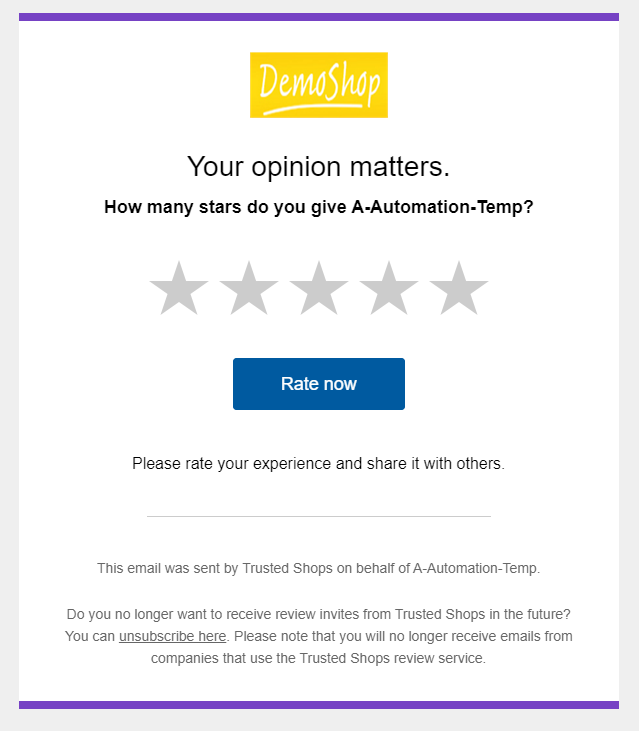This screenshot has width=639, height=731.
Task: Click the DemoShop logo image
Action: (x=319, y=85)
